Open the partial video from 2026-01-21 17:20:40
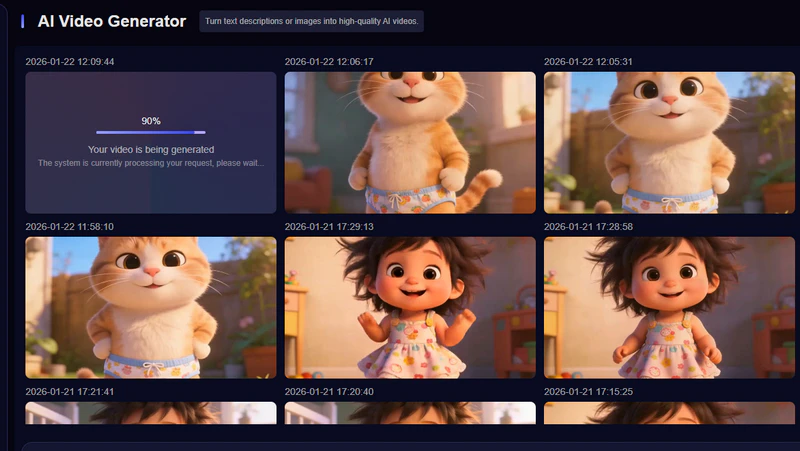The height and width of the screenshot is (451, 800). tap(410, 413)
